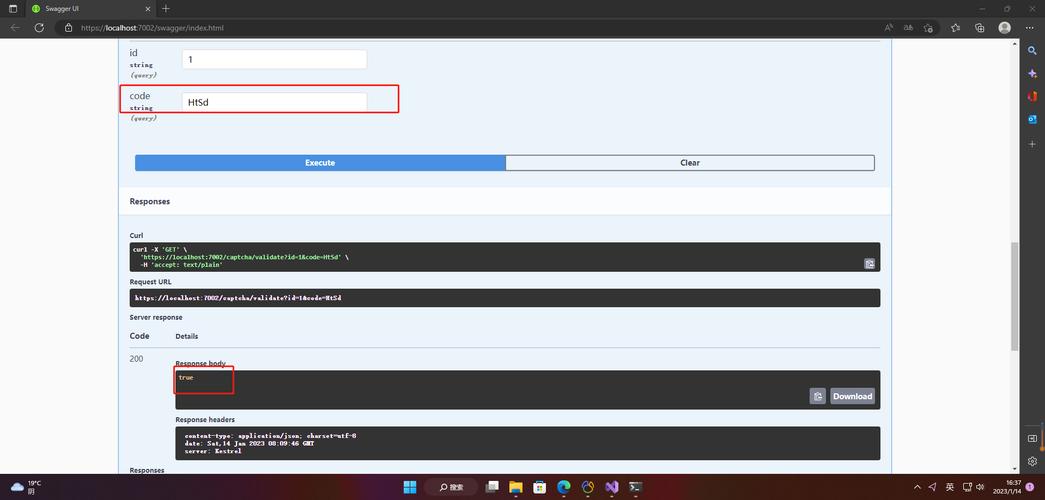The height and width of the screenshot is (500, 1045).
Task: Click the Responses section heading
Action: pos(149,201)
